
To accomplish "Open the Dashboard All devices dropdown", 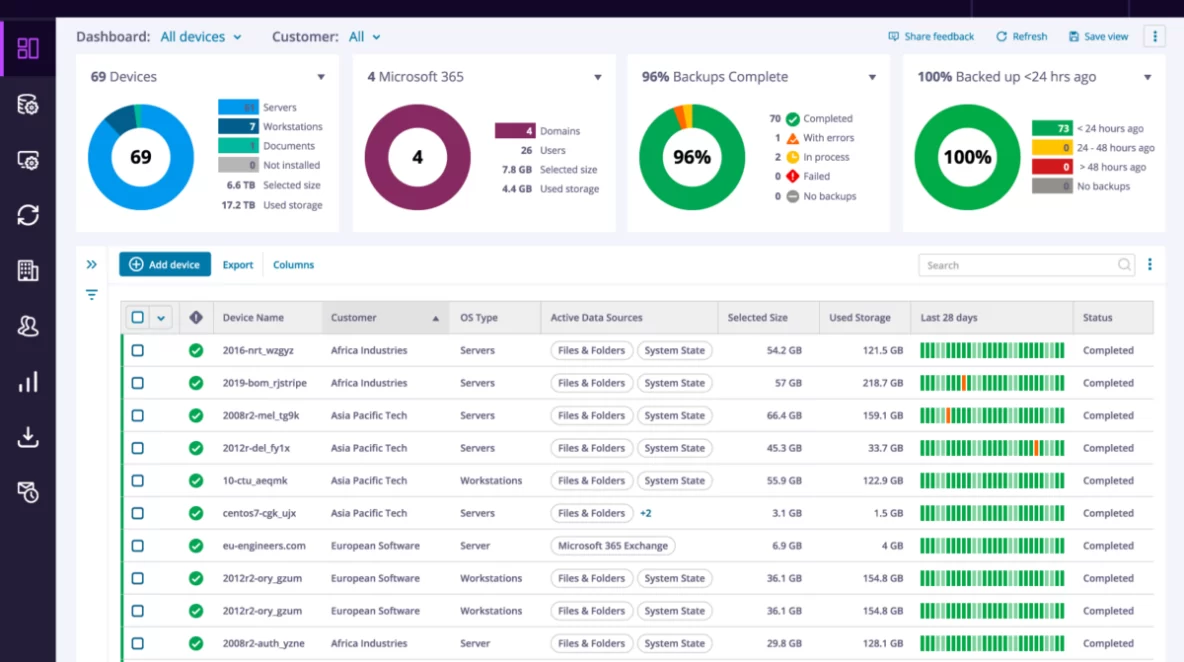I will (201, 37).
